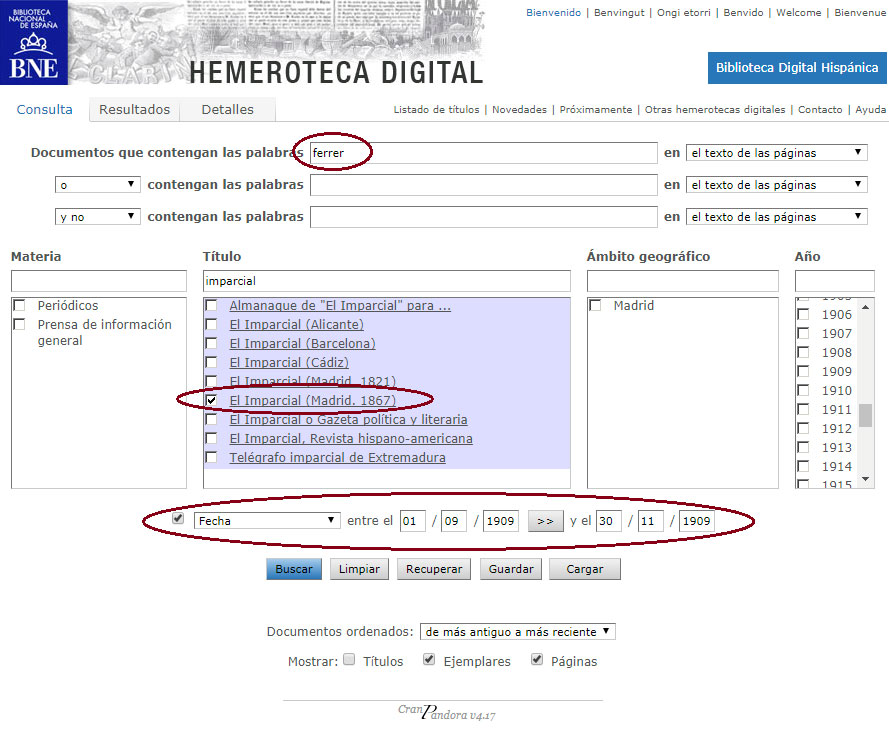This screenshot has height=733, width=889.
Task: Focus the 'o' operator words field
Action: 484,185
